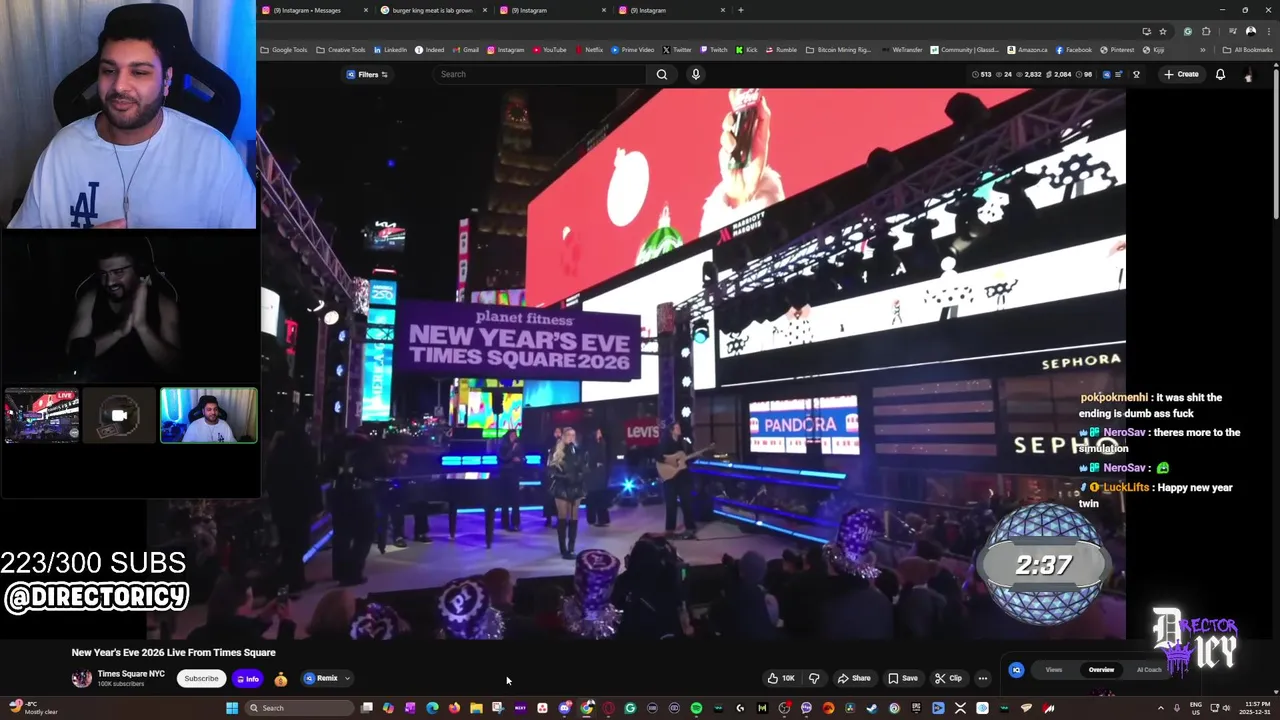This screenshot has height=720, width=1280.
Task: Expand the Google Tools bookmark folder
Action: pyautogui.click(x=284, y=50)
